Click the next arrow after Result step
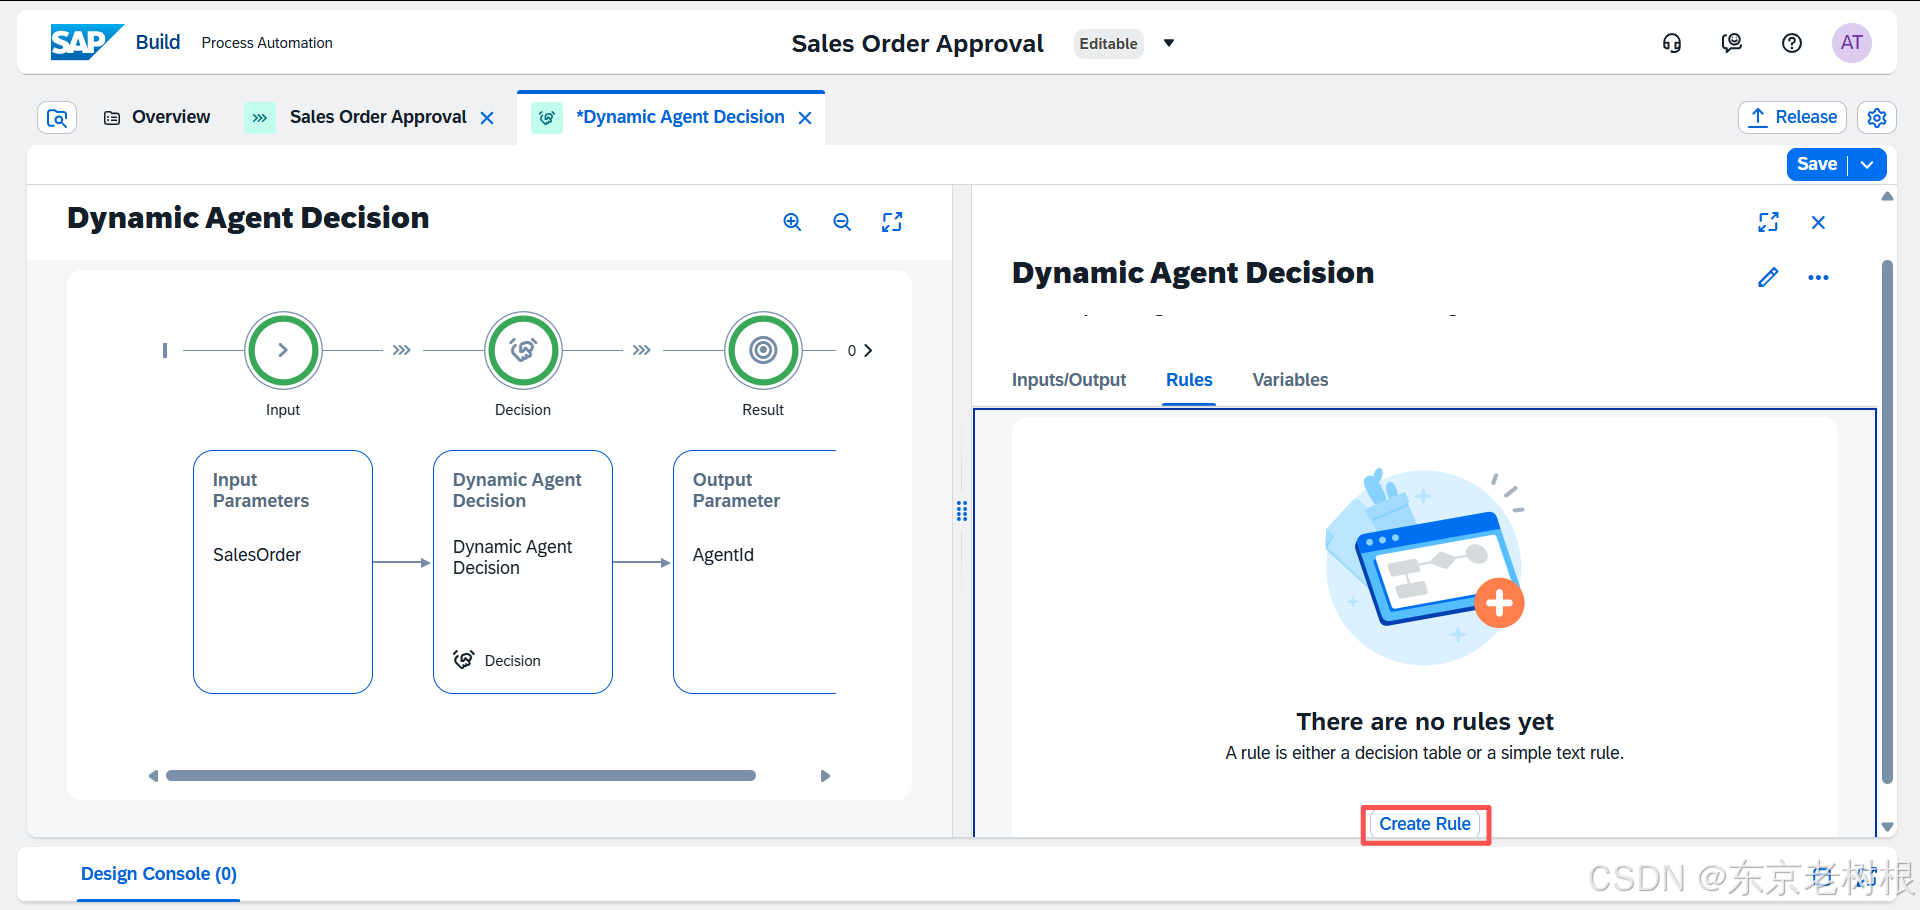Screen dimensions: 1920x910 (868, 350)
